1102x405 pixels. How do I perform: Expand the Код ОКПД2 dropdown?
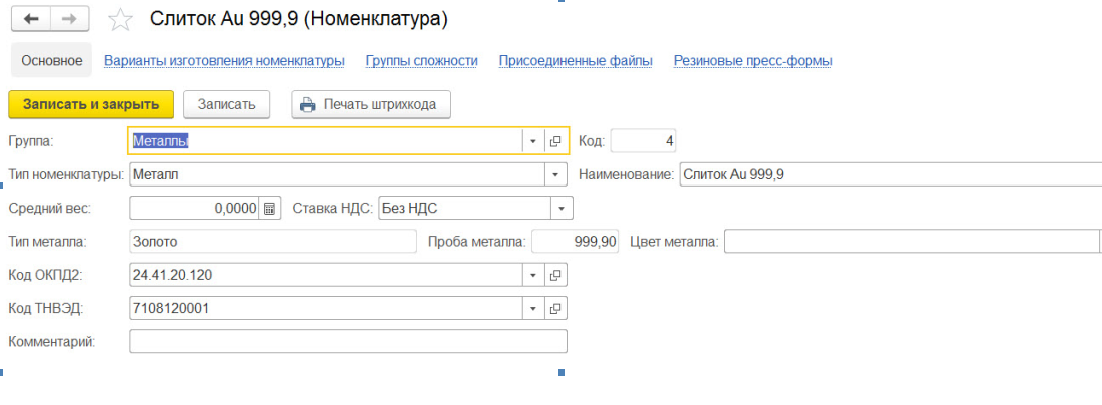click(533, 275)
